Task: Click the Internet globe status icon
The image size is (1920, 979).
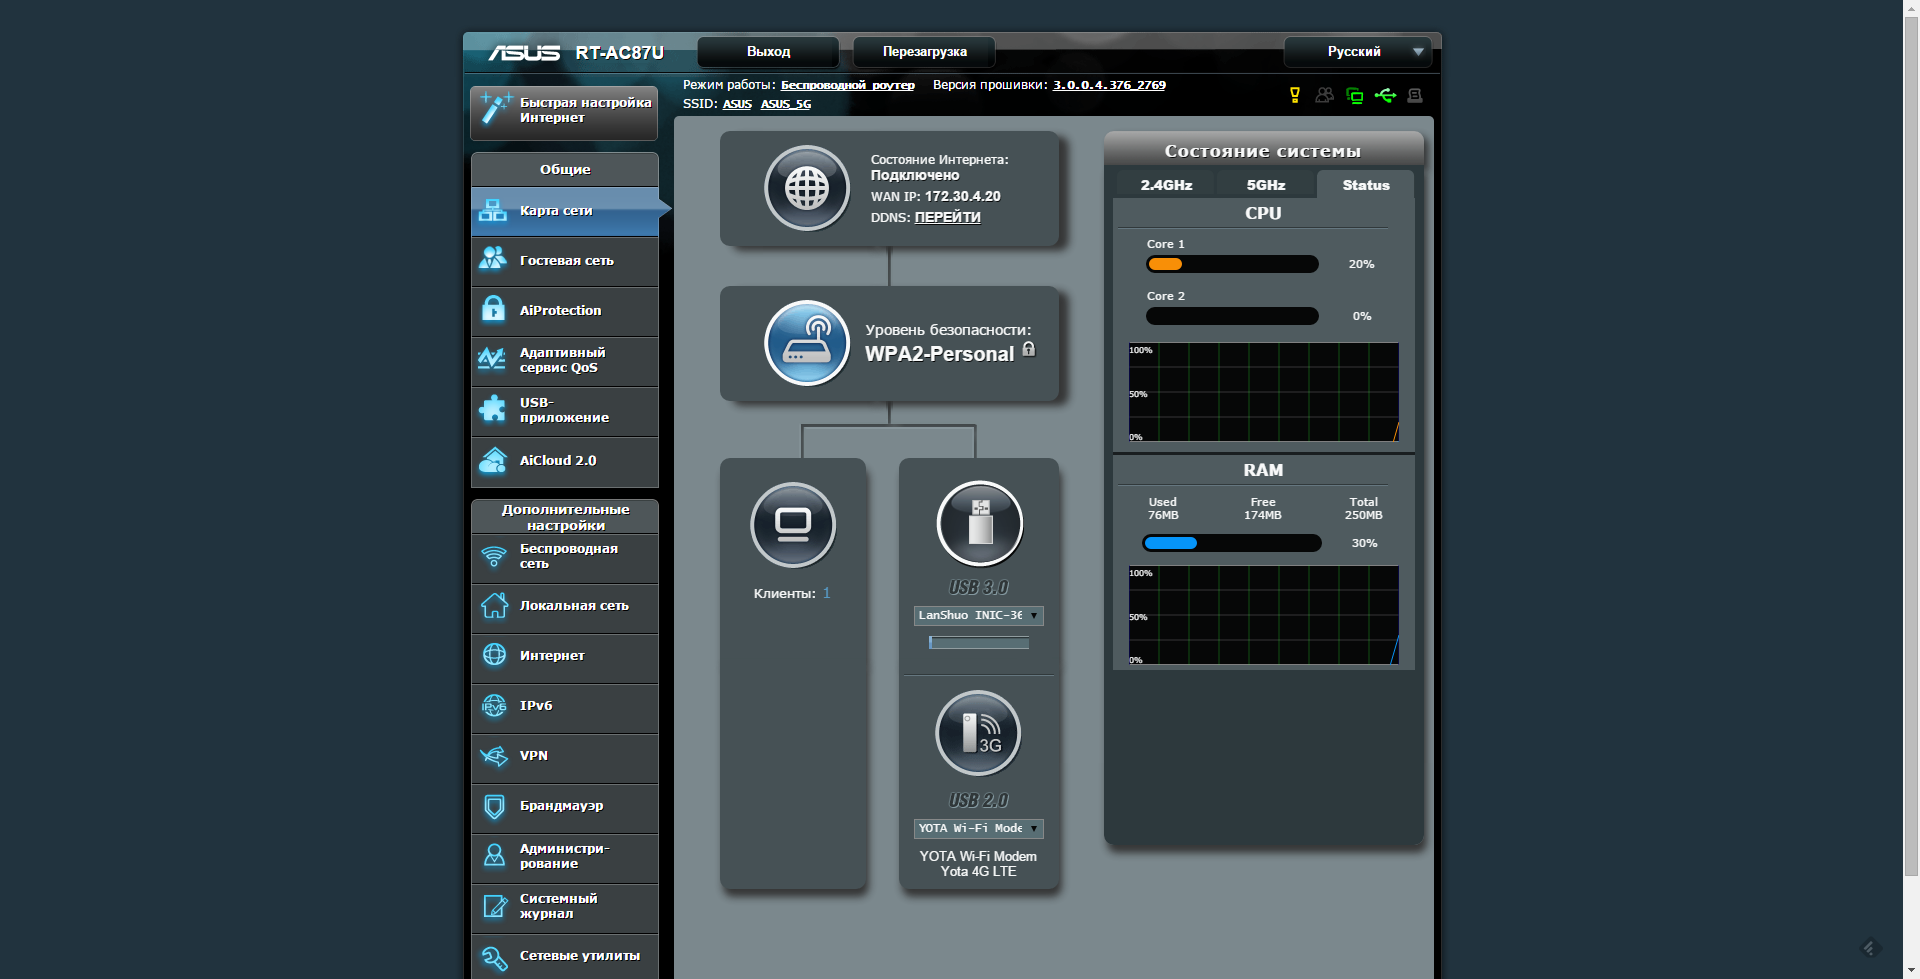Action: coord(807,188)
